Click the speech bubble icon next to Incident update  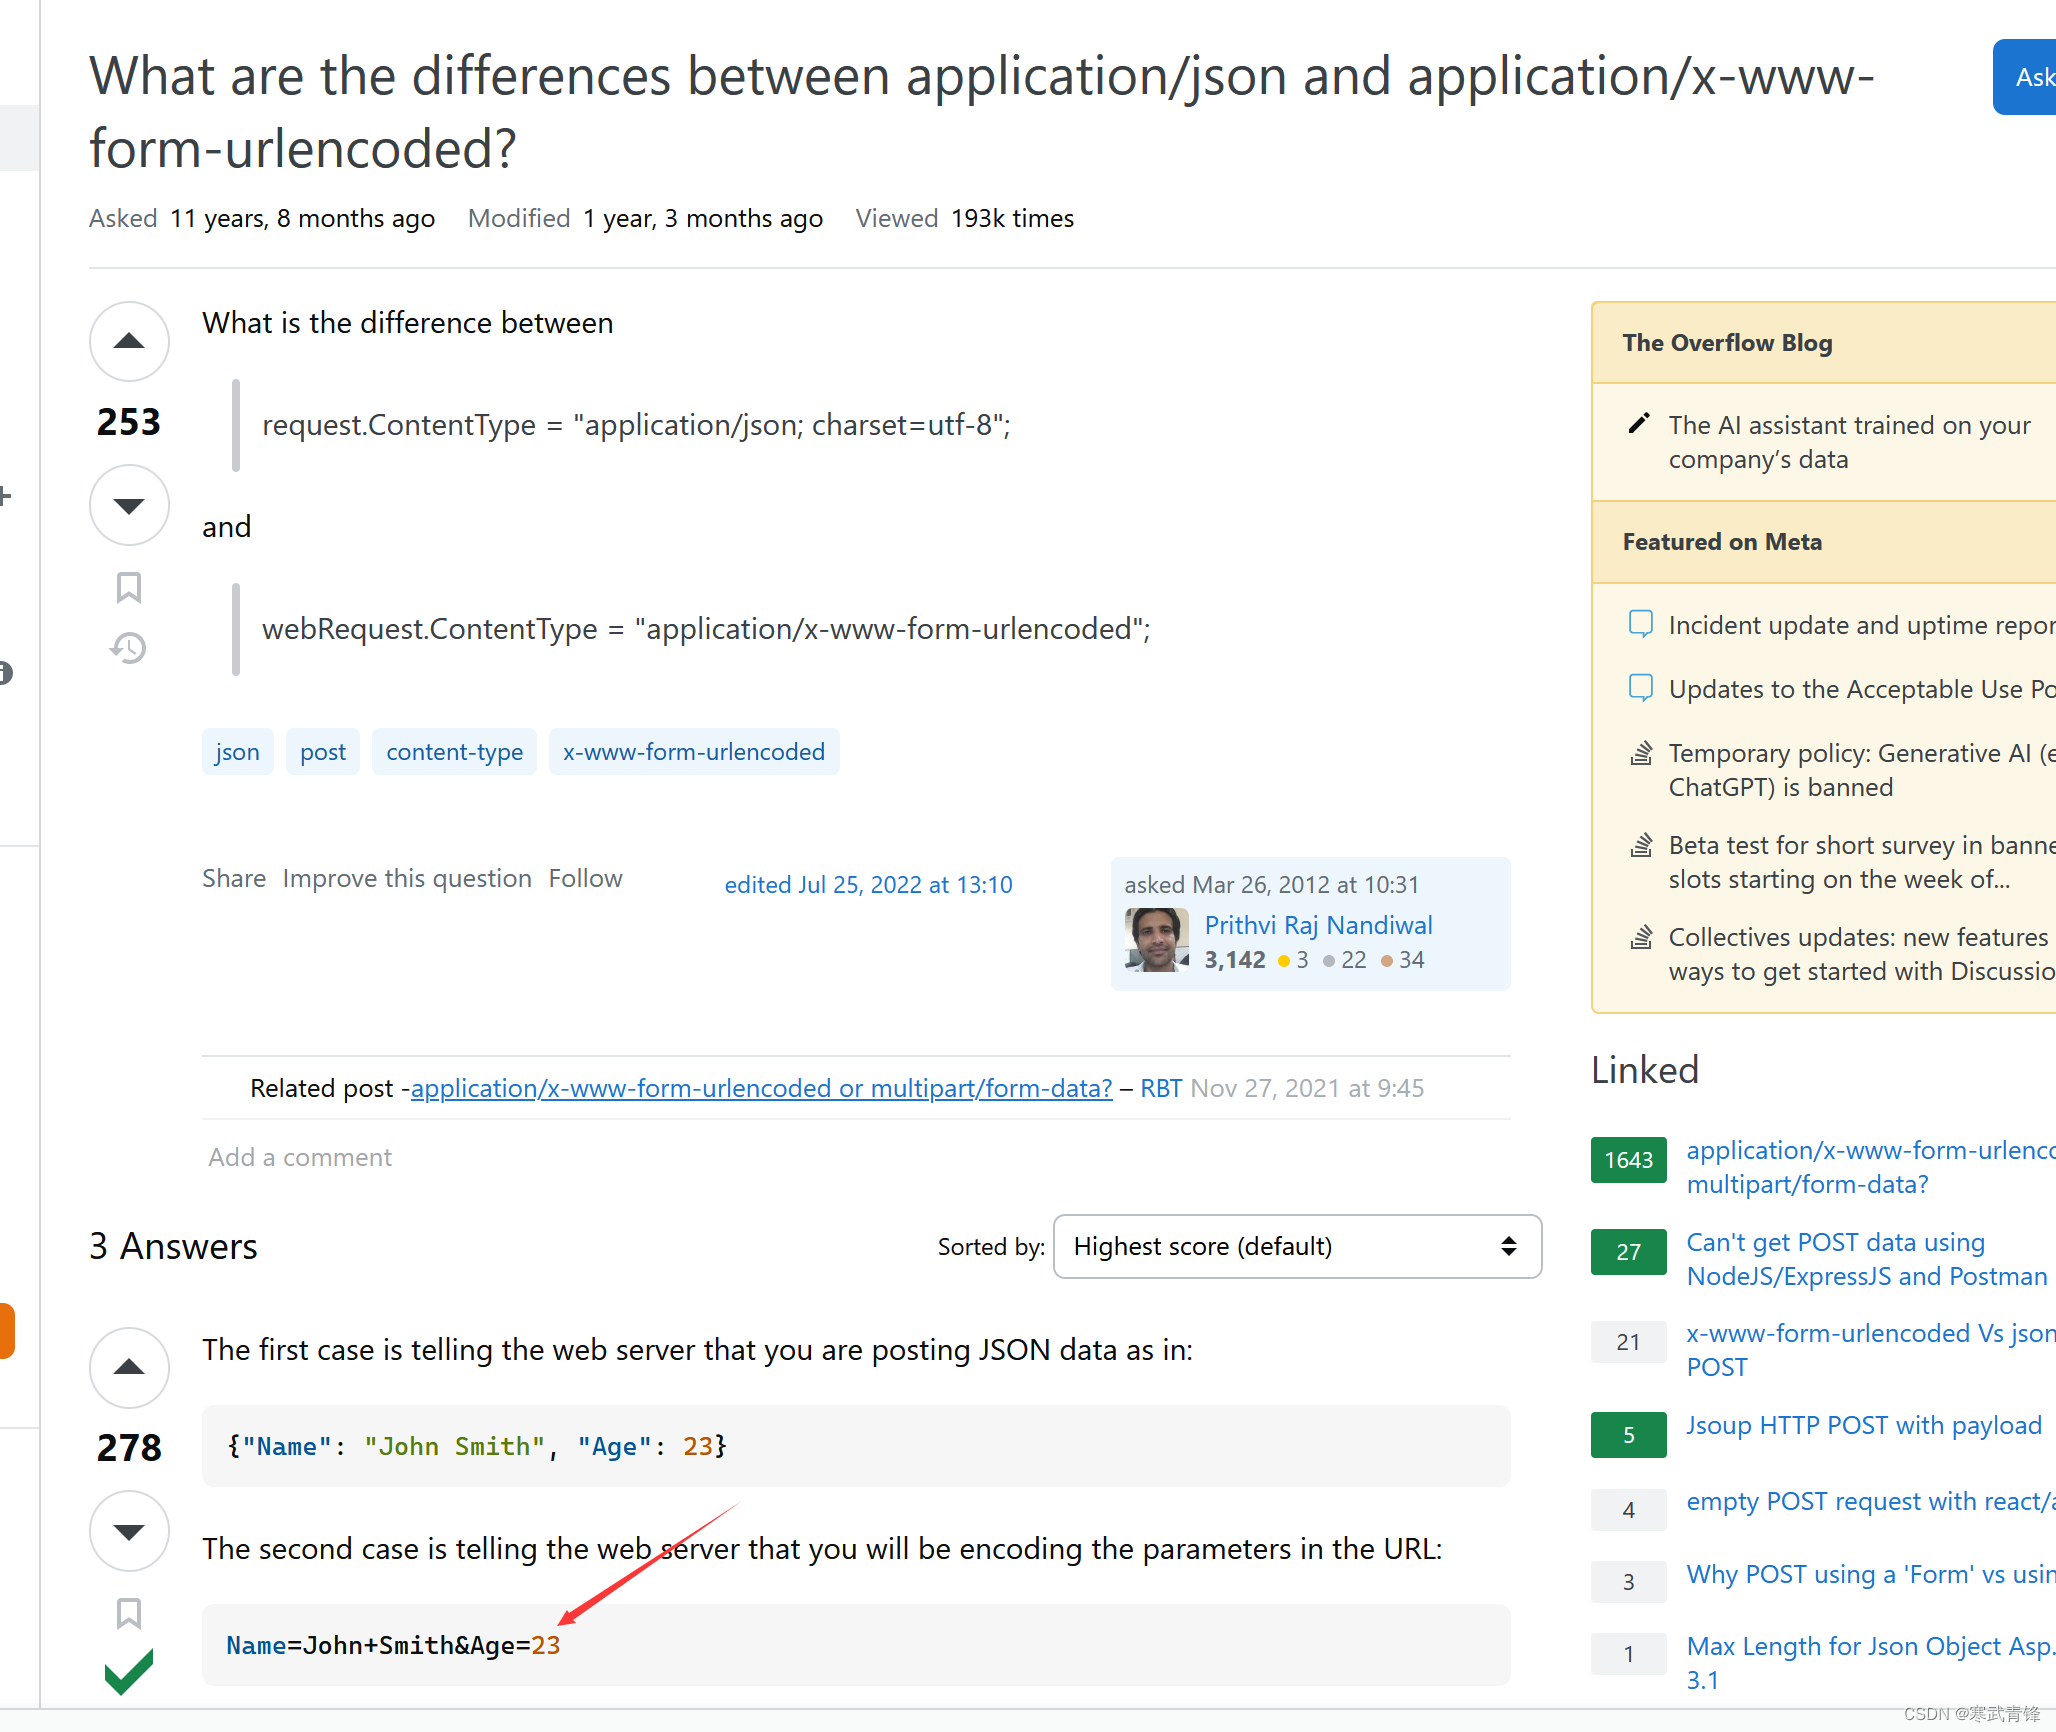click(x=1640, y=623)
